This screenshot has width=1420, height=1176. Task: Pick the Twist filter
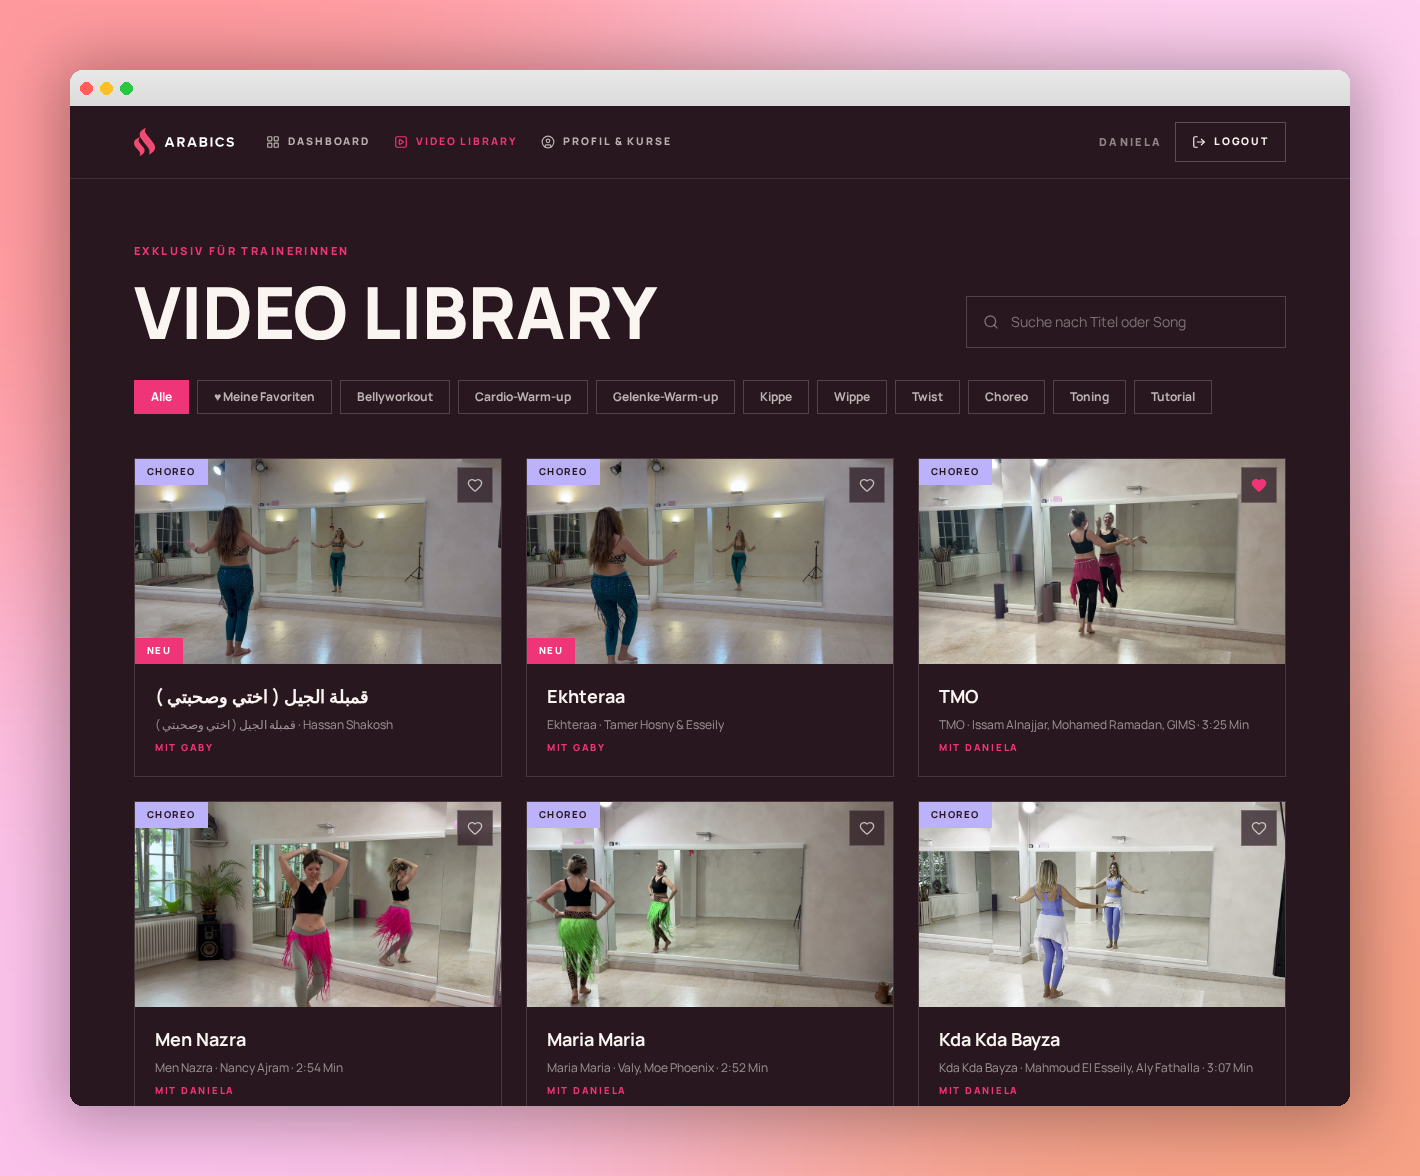click(x=928, y=397)
